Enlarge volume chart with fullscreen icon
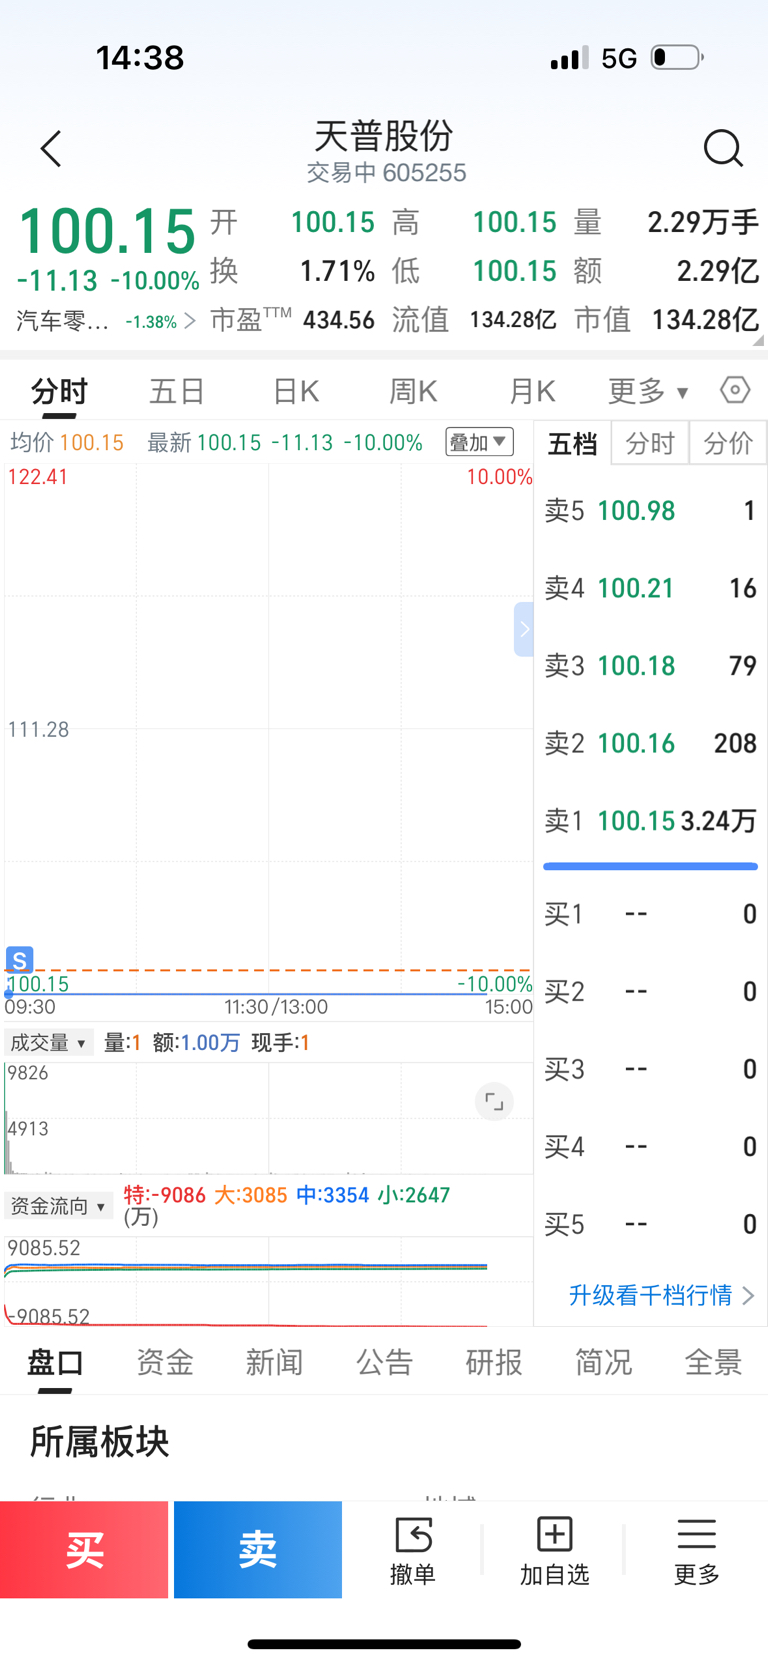 494,1101
